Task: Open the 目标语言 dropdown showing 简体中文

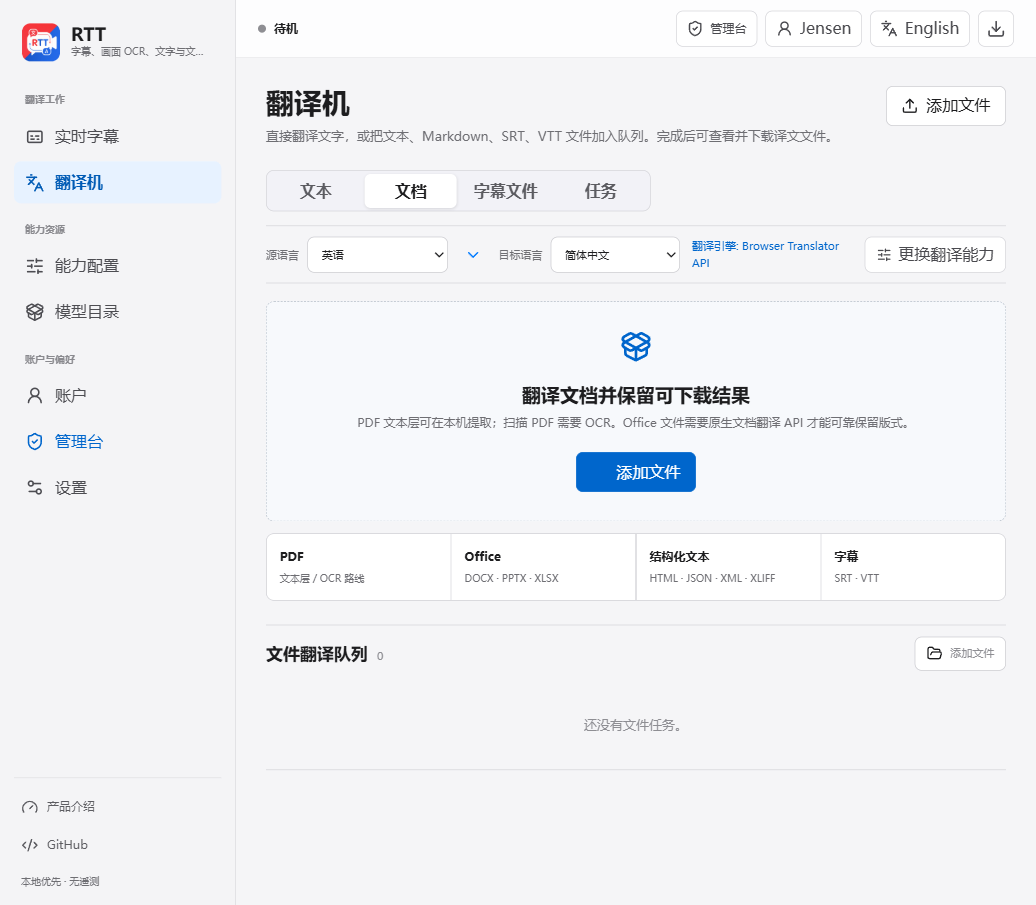Action: click(x=615, y=255)
